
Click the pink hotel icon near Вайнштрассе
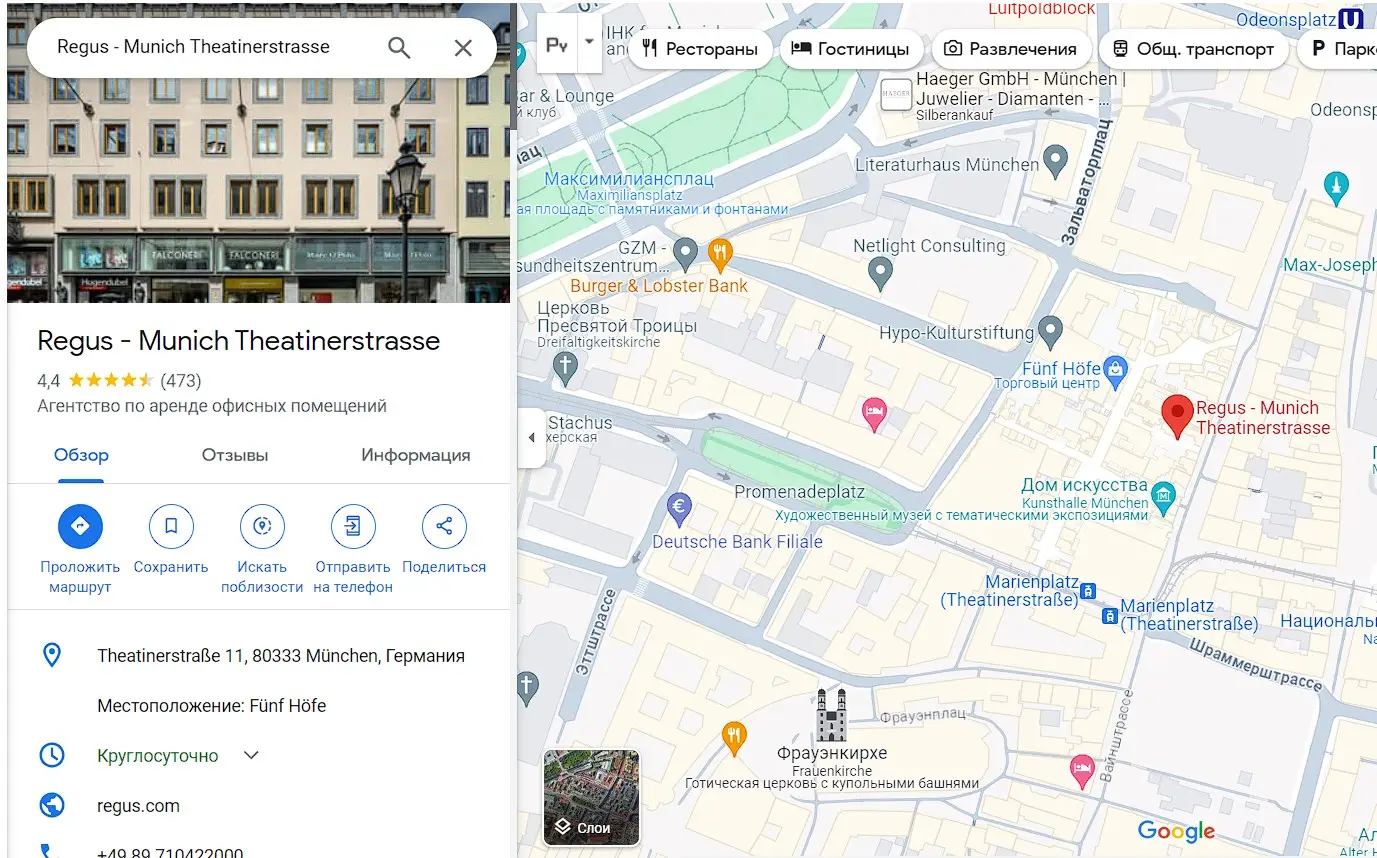1082,770
